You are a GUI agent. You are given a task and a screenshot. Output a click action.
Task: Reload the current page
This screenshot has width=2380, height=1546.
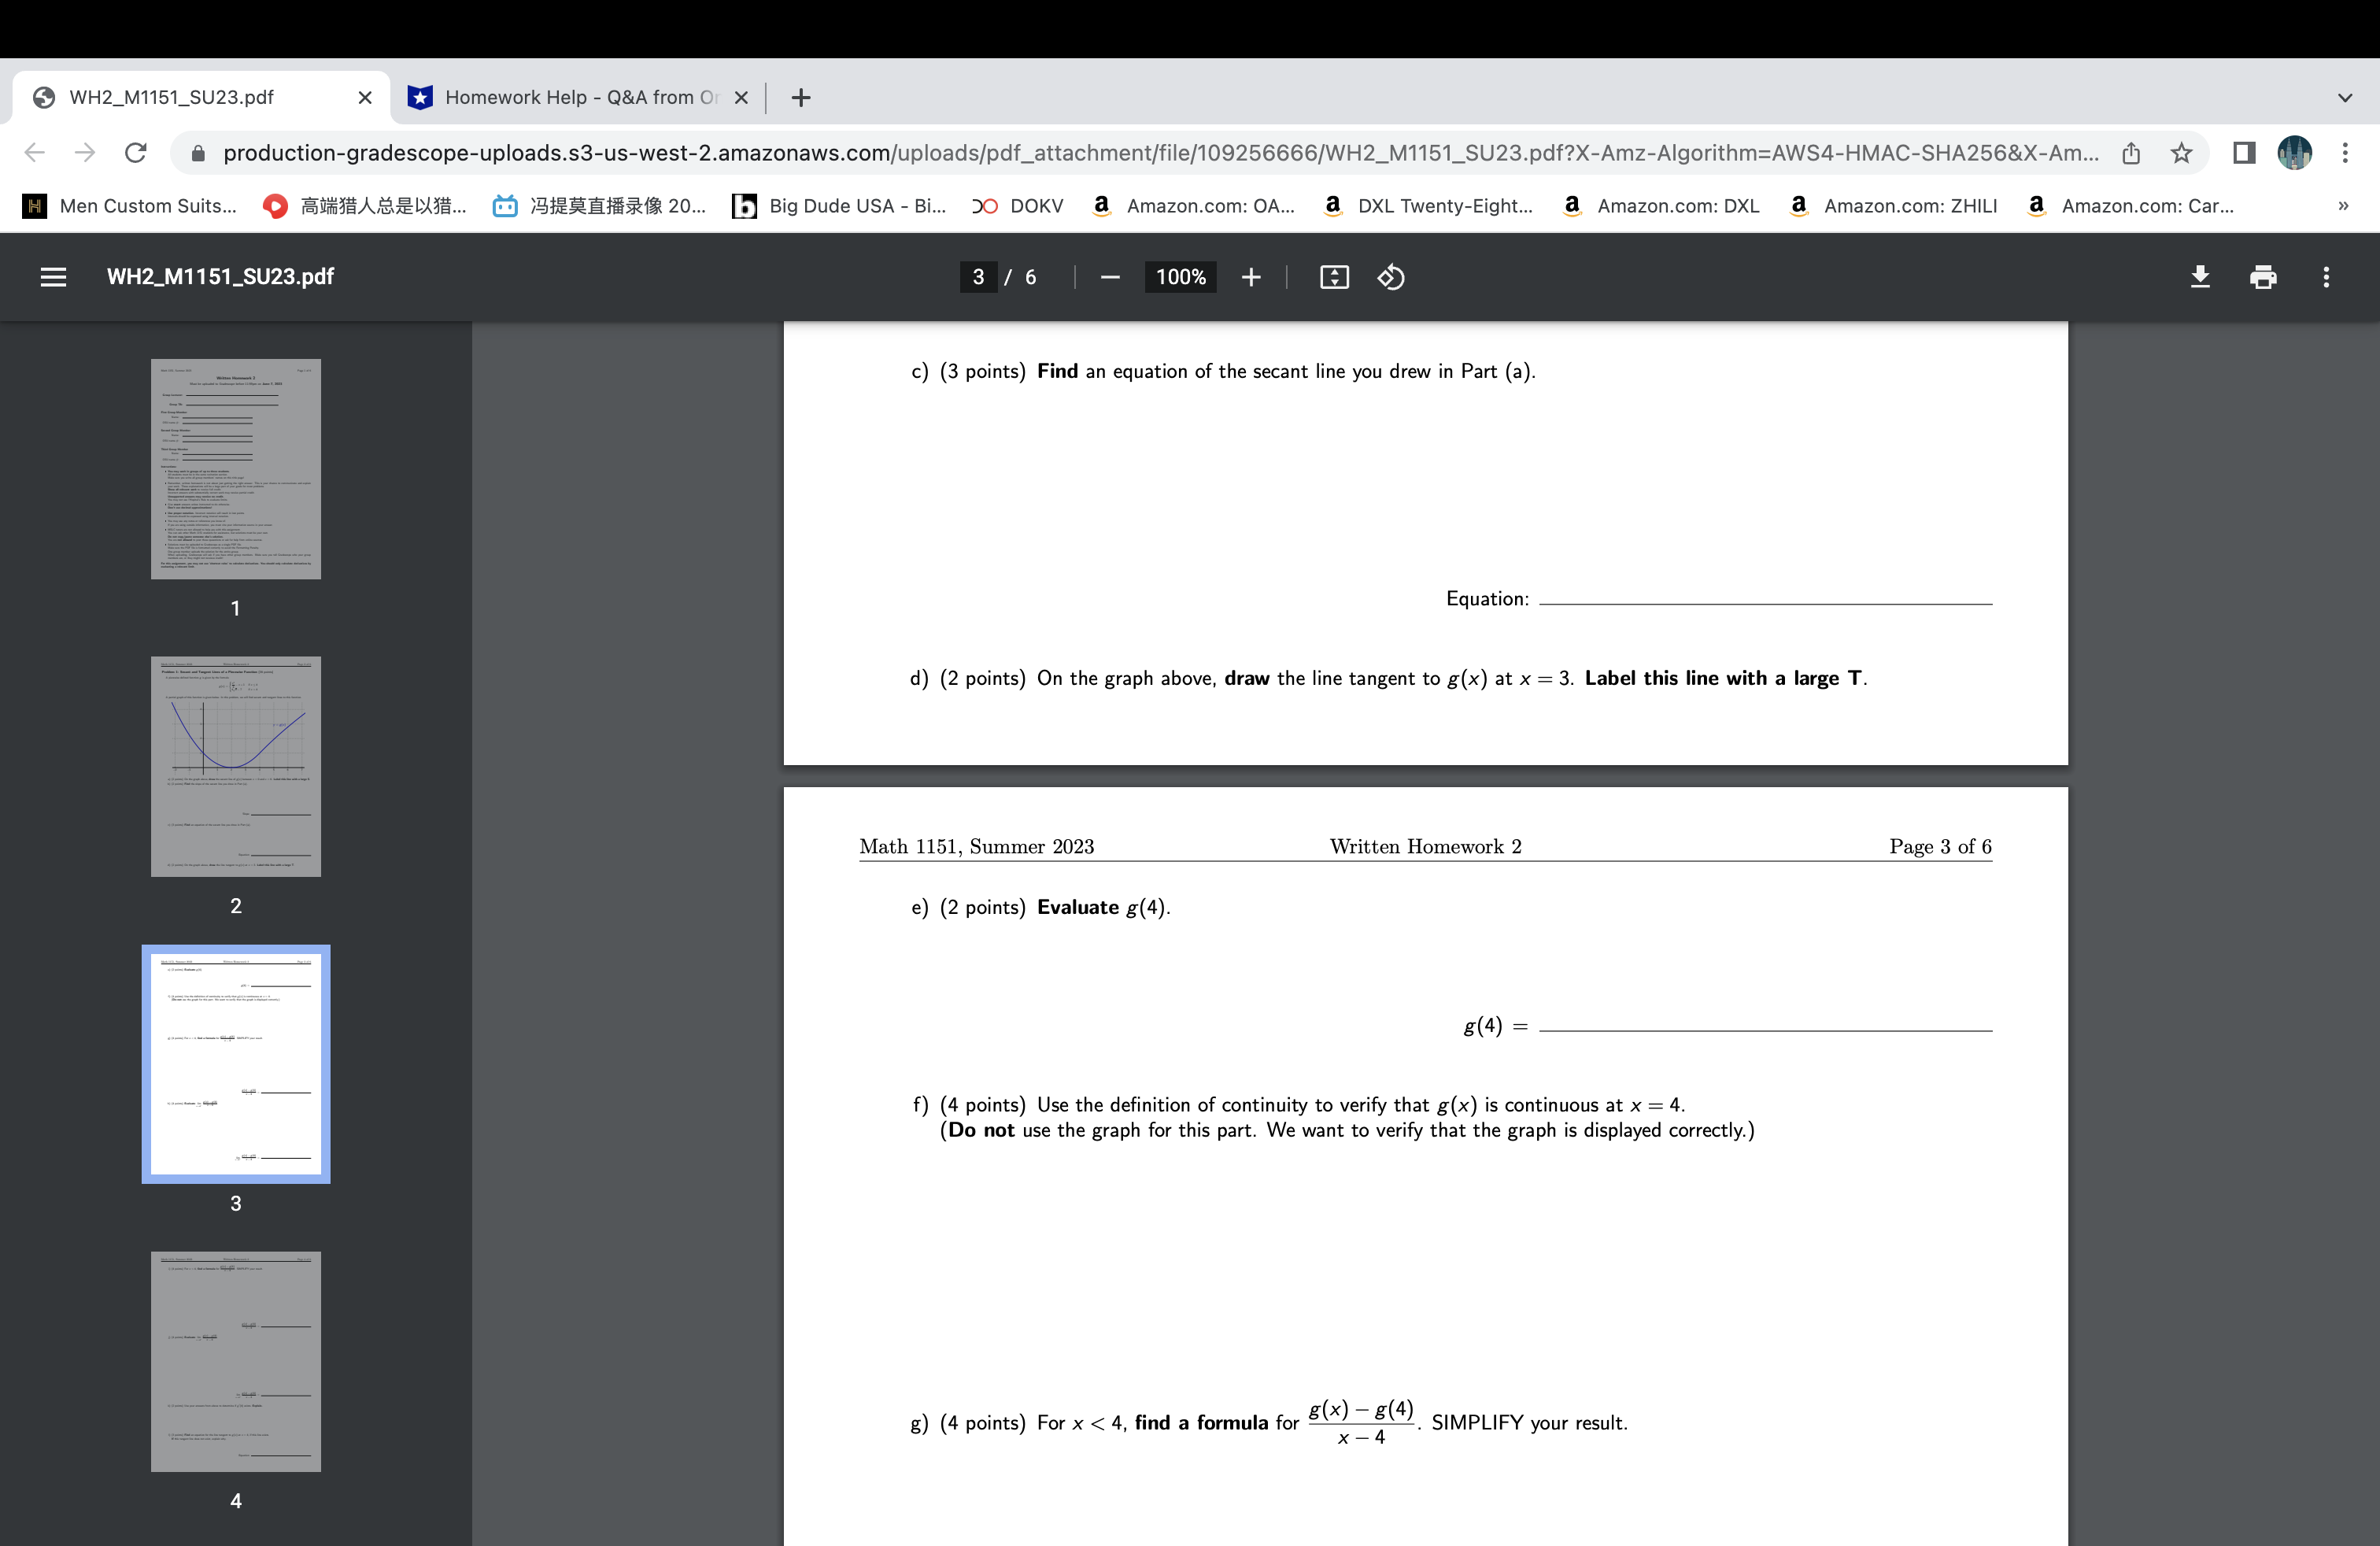[136, 152]
